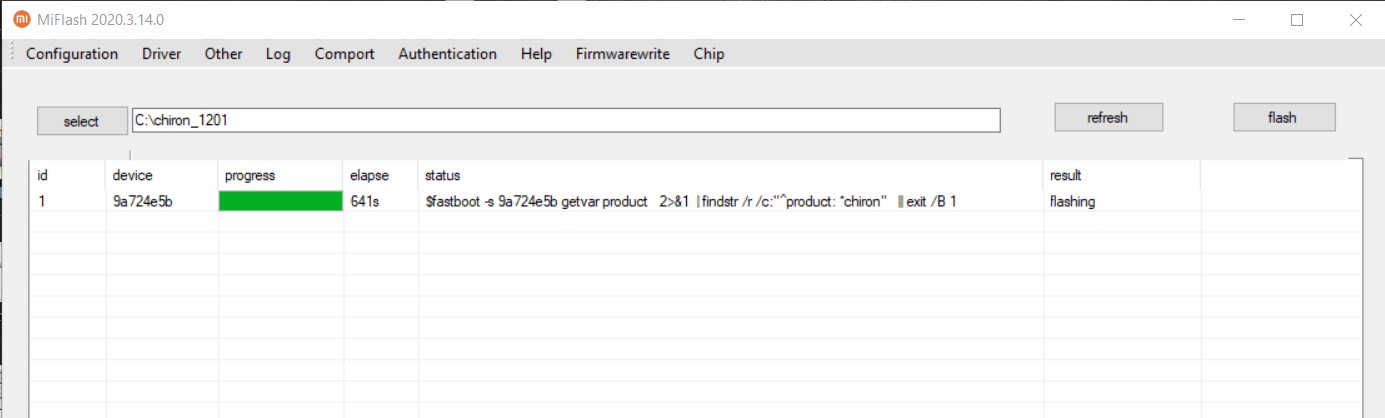Click the refresh button
The height and width of the screenshot is (418, 1385).
pyautogui.click(x=1107, y=117)
